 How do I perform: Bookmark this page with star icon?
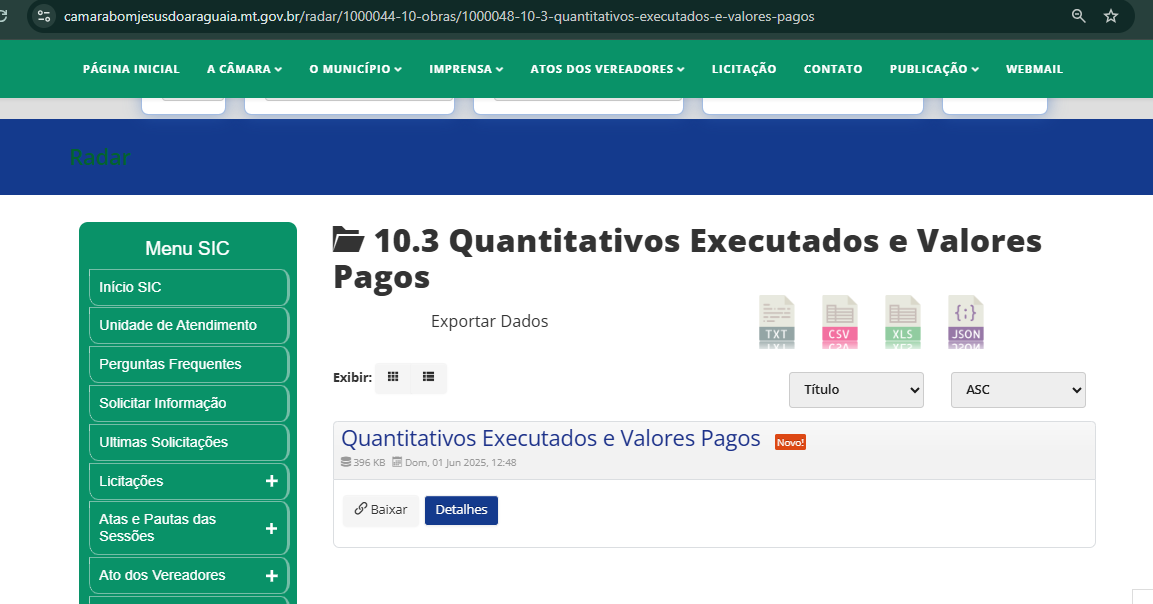1110,16
